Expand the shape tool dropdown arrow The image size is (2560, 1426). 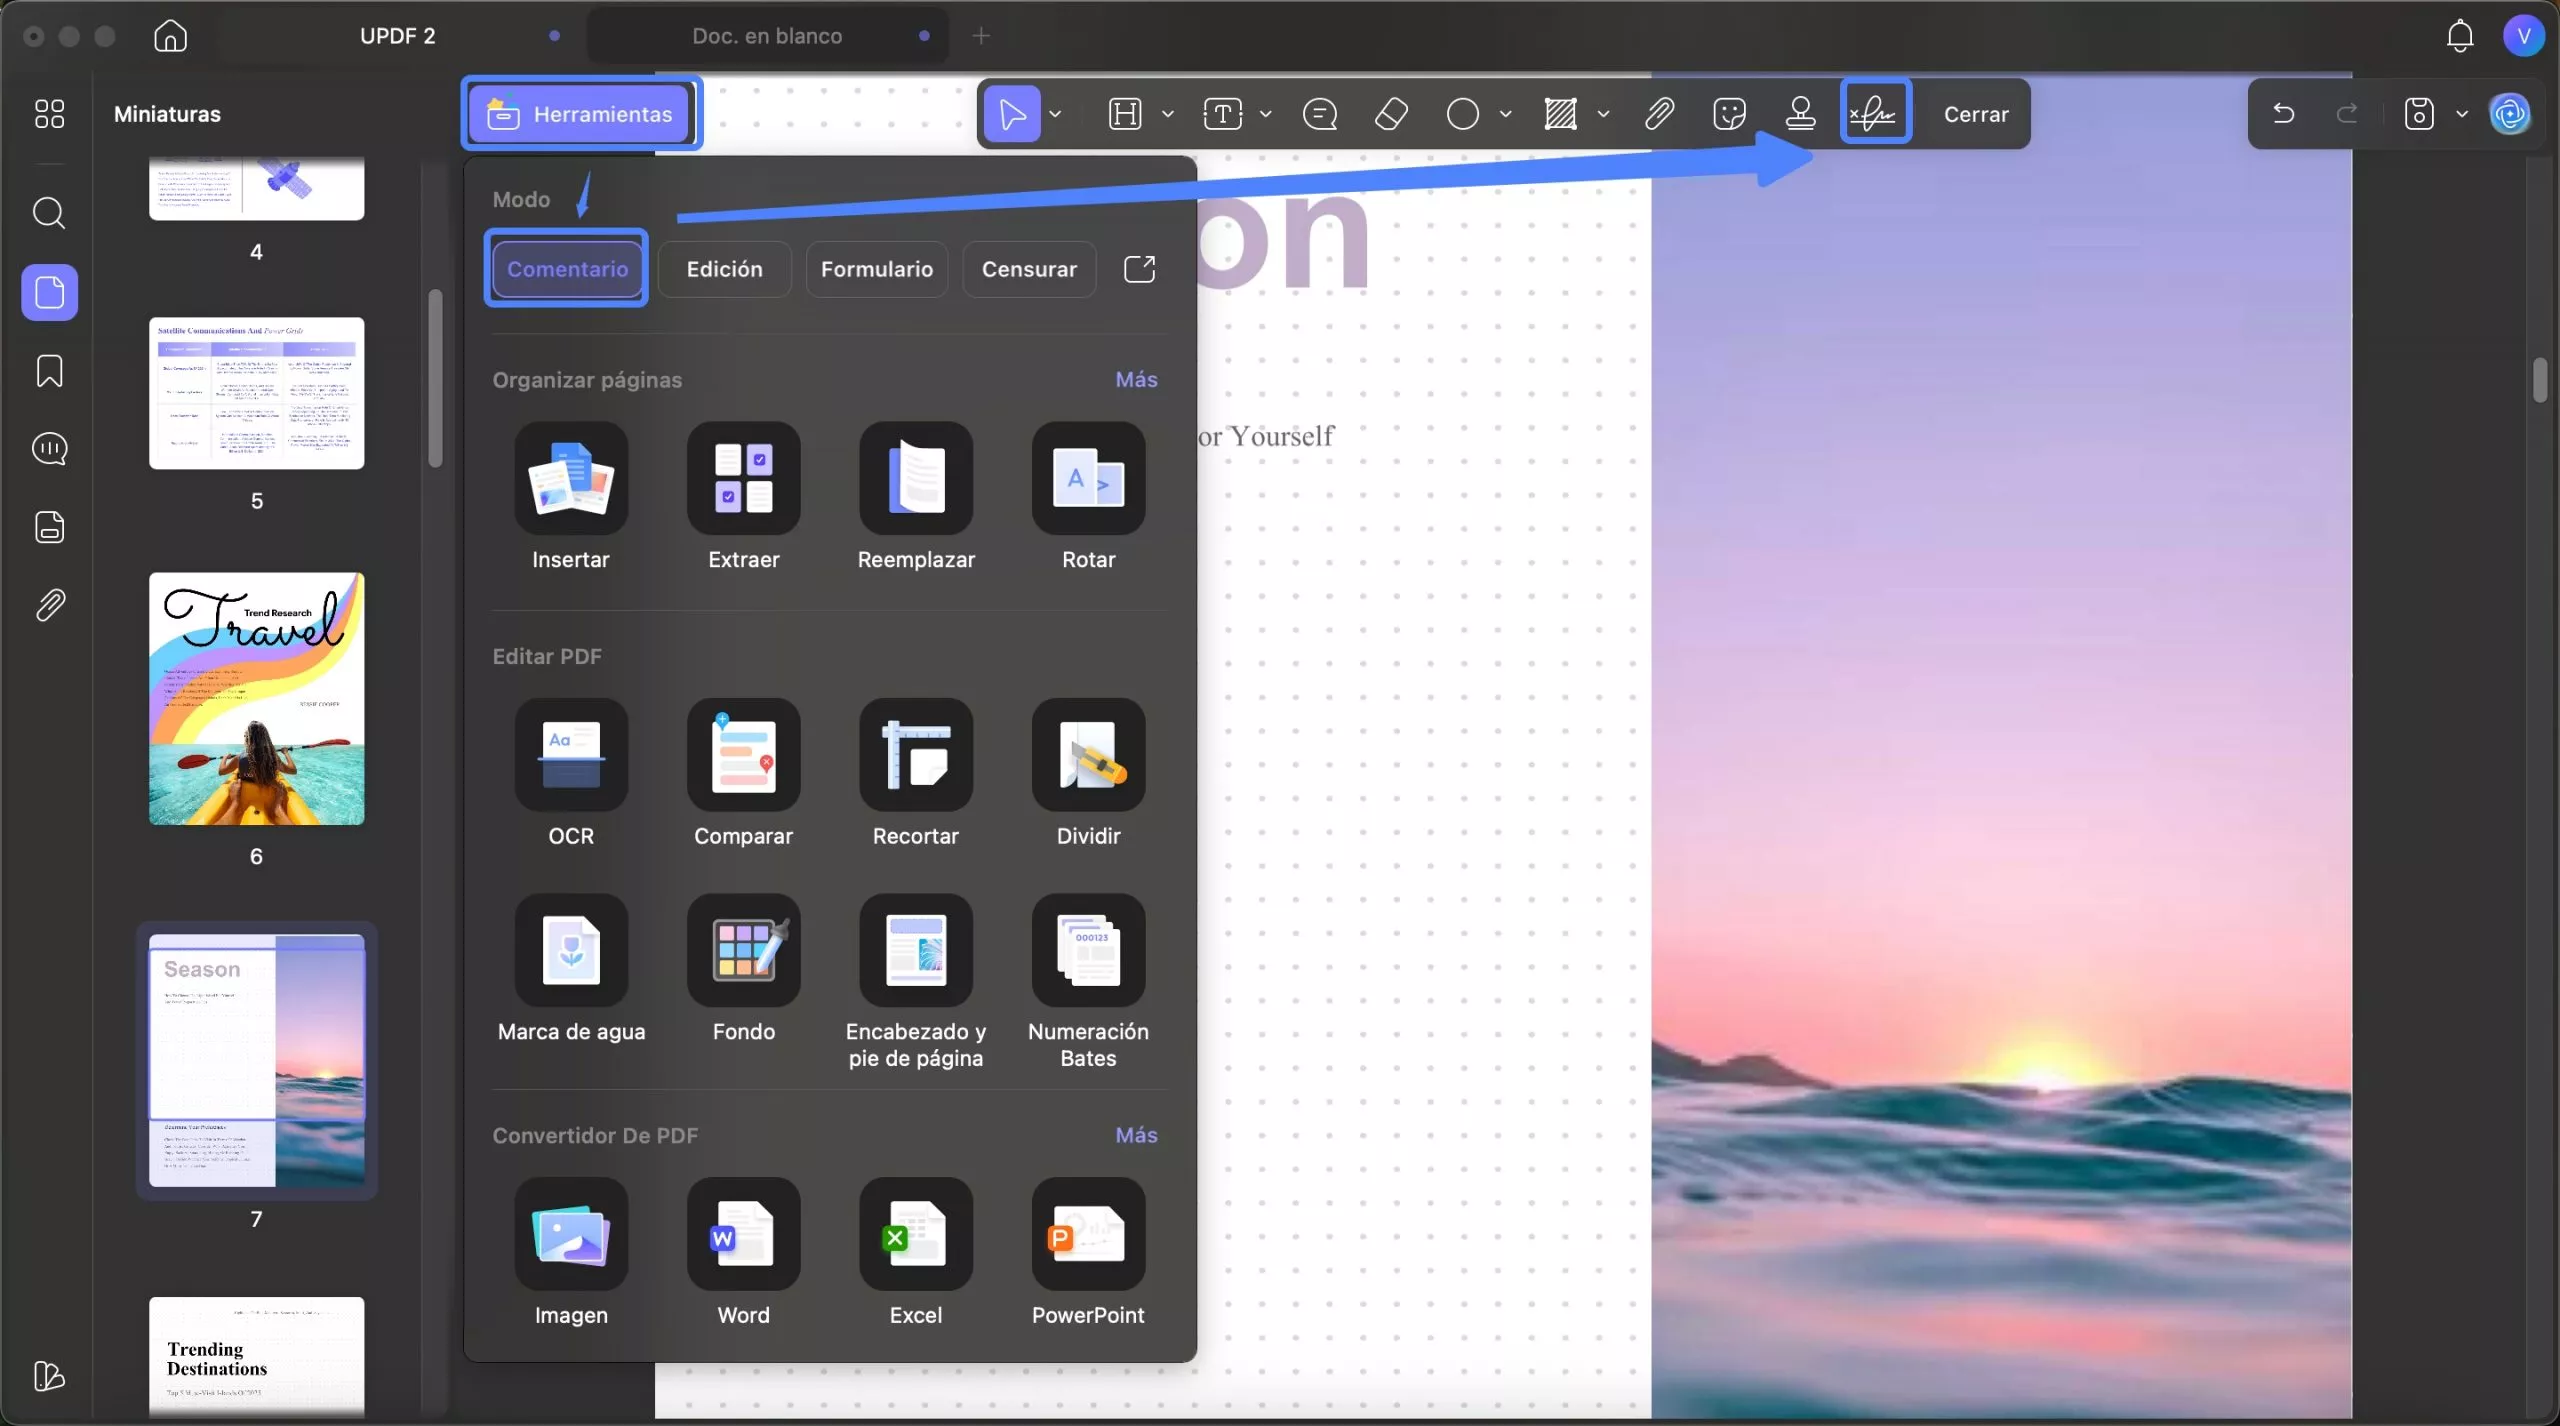[x=1505, y=114]
